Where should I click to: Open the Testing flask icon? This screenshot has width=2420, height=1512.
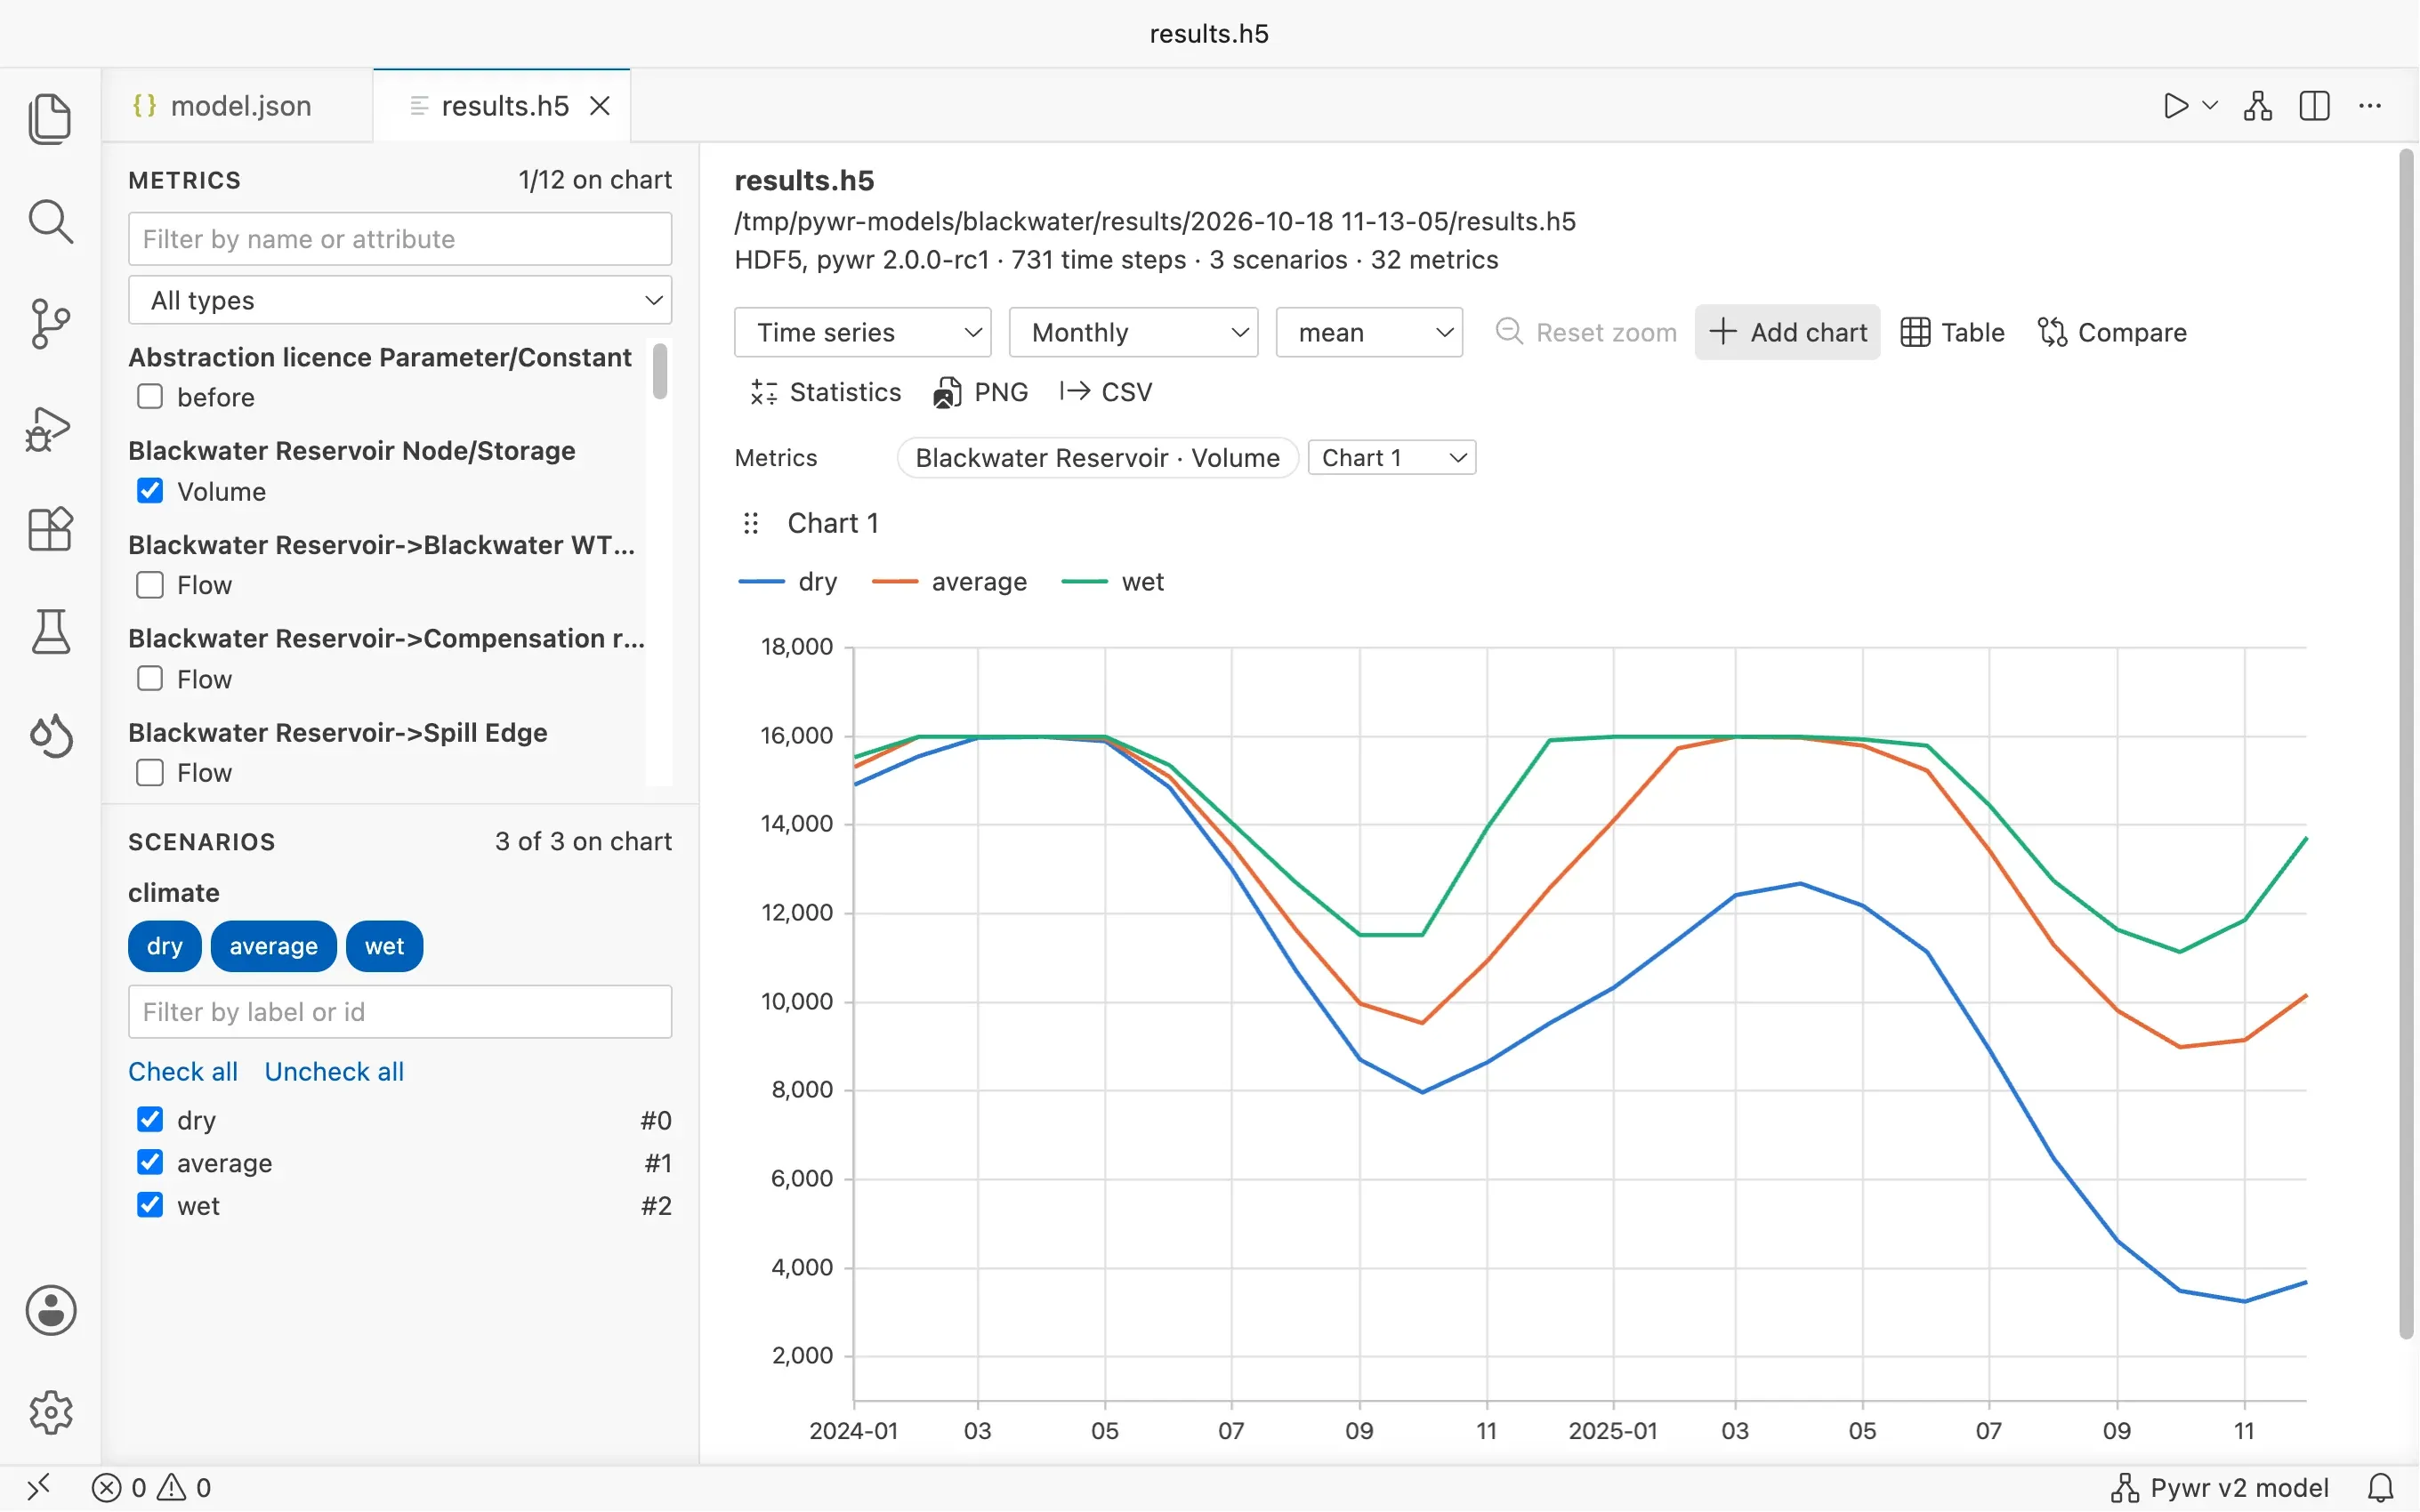[50, 632]
